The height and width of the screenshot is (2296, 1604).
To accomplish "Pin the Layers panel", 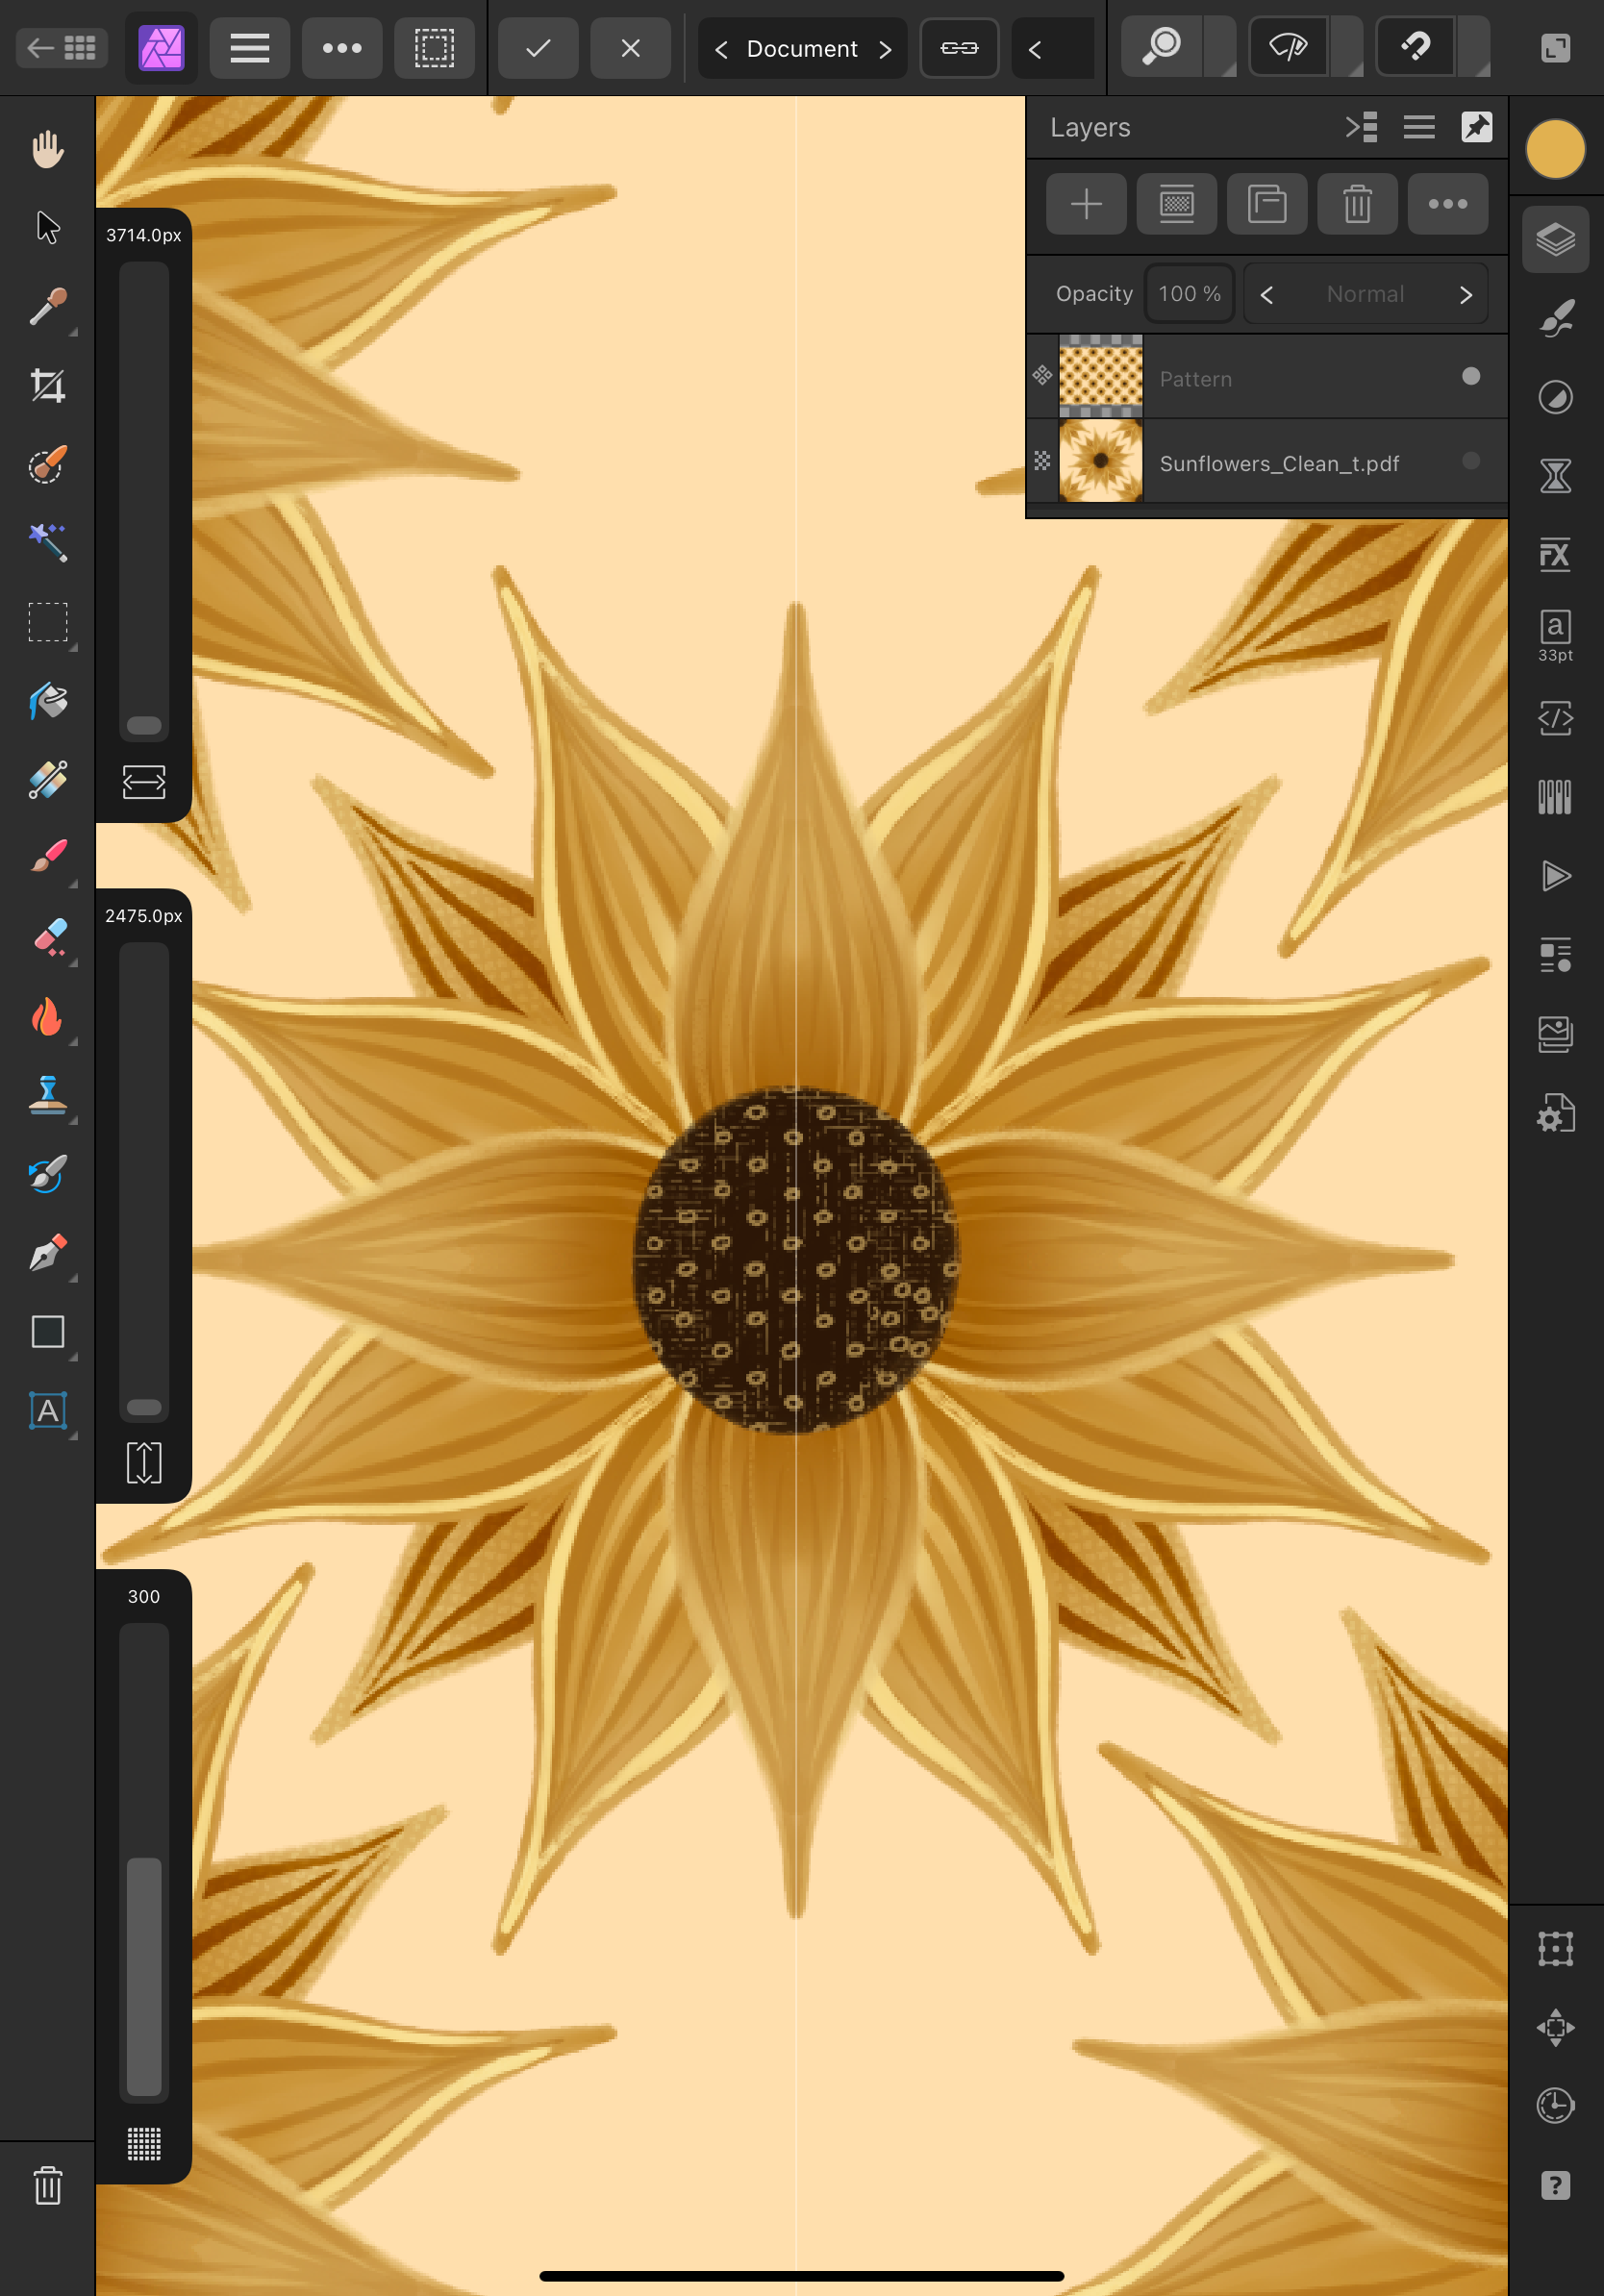I will [x=1477, y=127].
